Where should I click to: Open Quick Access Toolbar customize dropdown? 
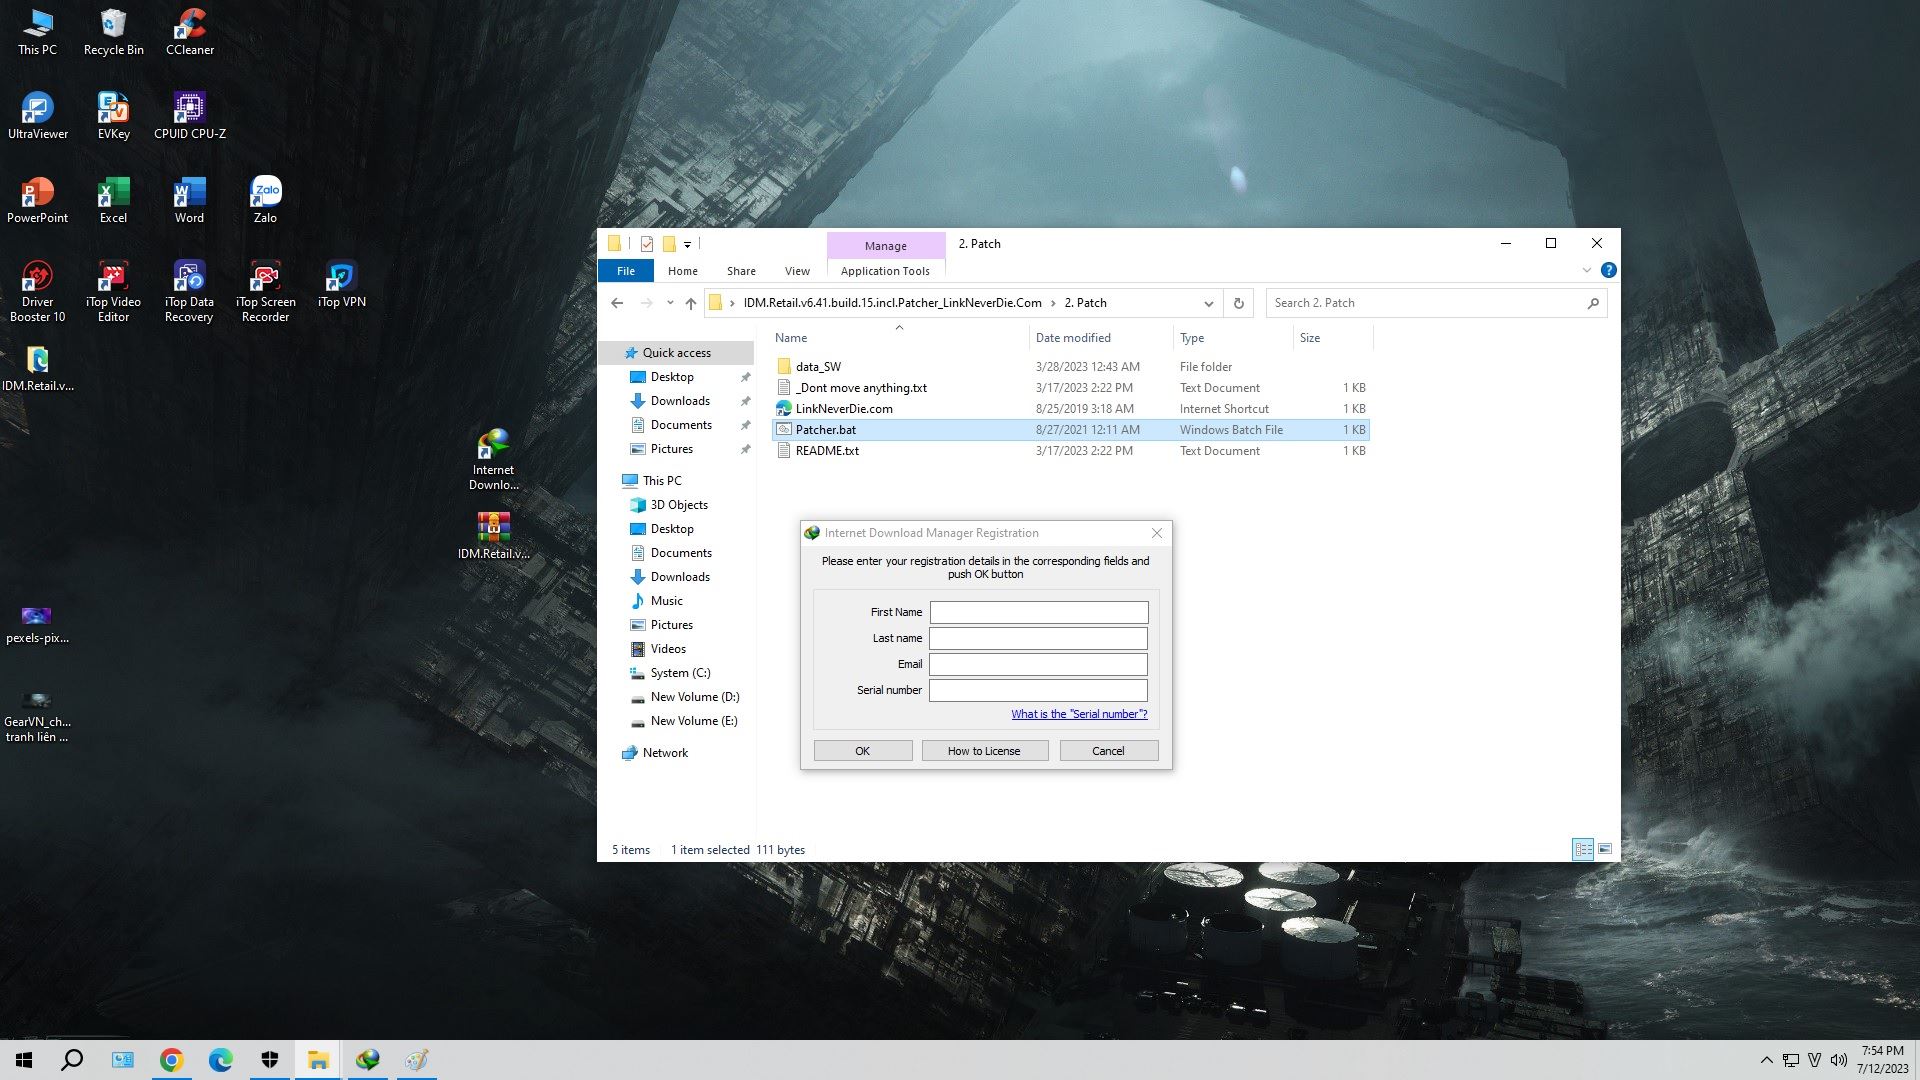coord(687,244)
